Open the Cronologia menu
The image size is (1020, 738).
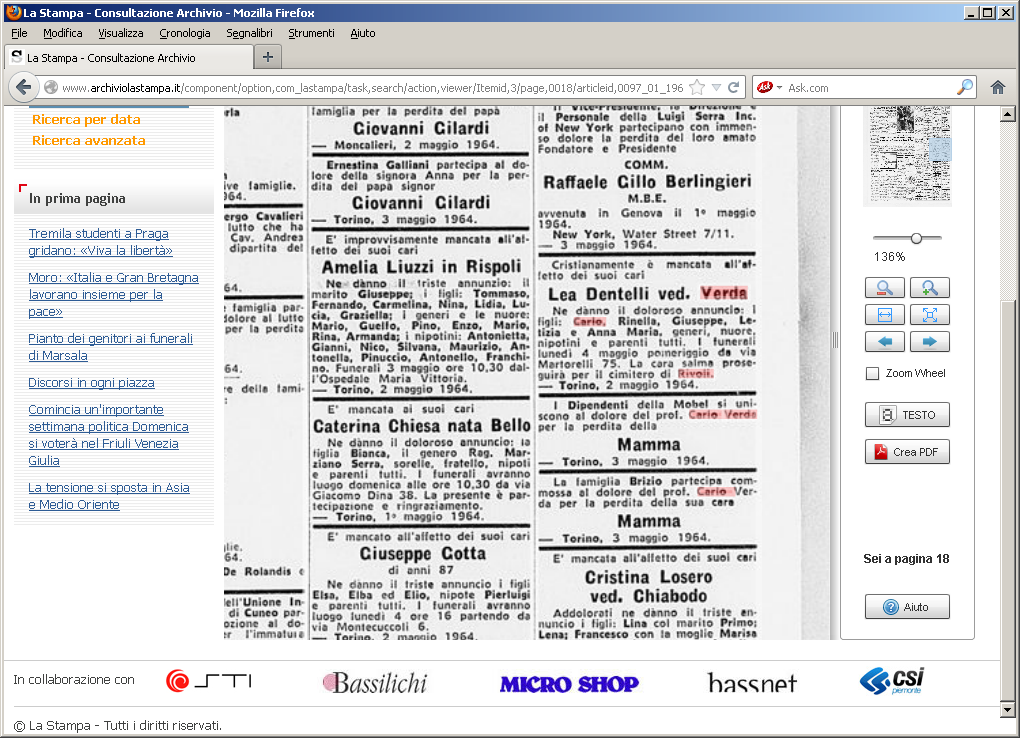tap(184, 33)
